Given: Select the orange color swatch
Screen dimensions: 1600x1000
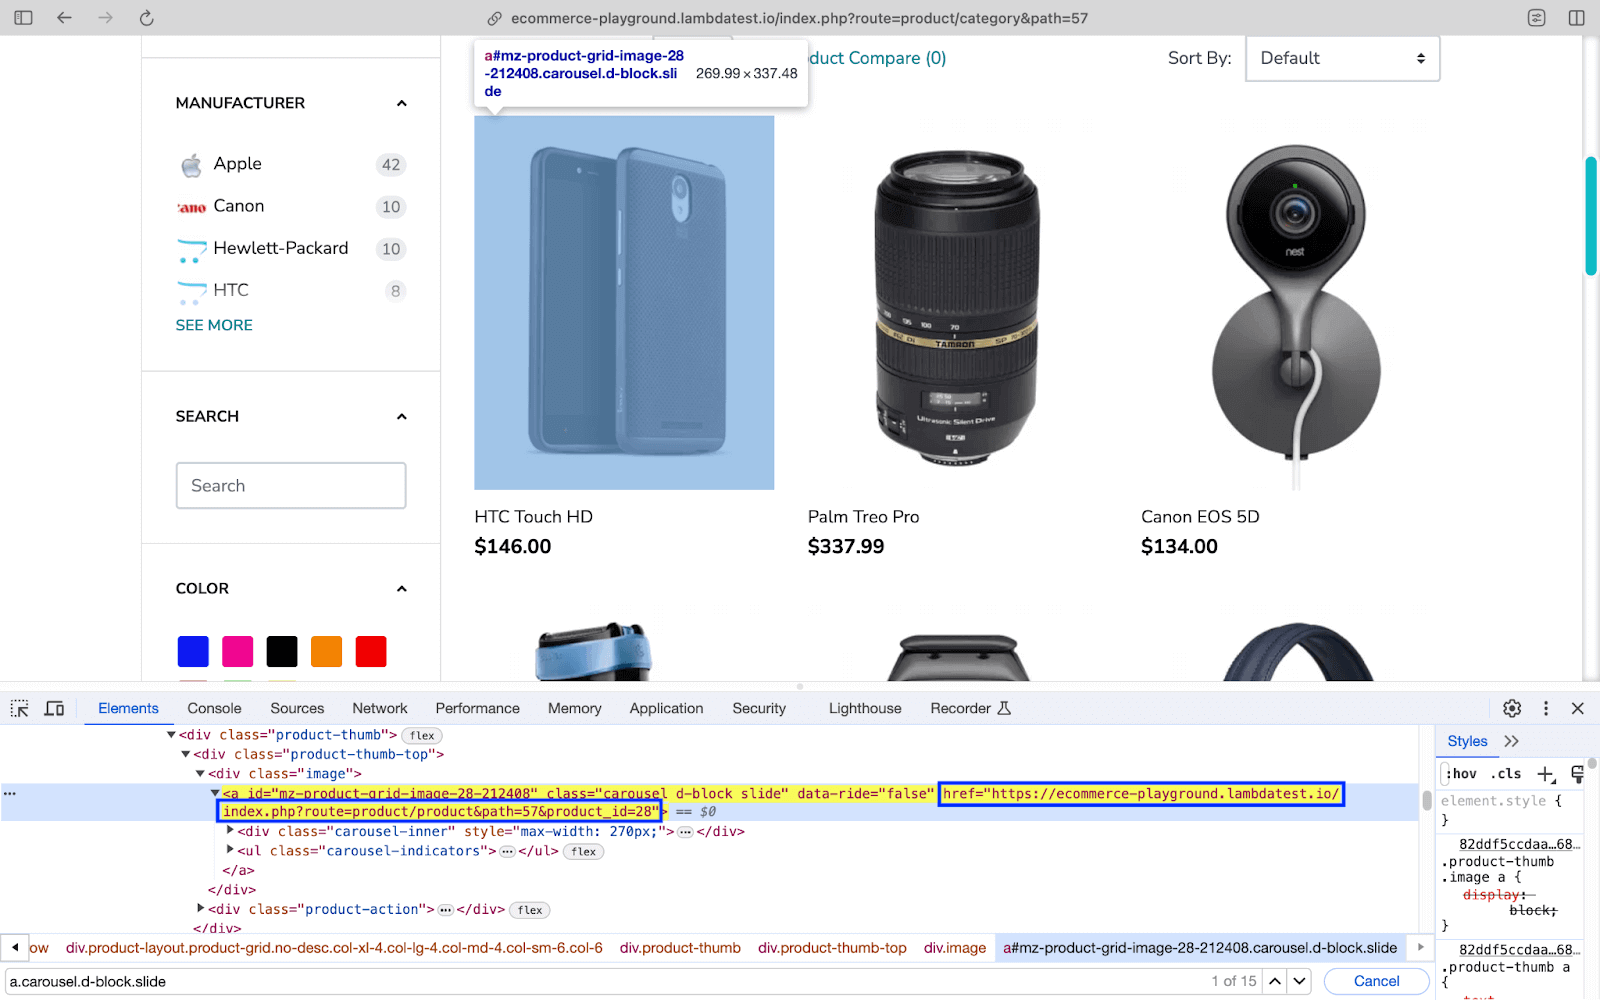Looking at the screenshot, I should 326,651.
